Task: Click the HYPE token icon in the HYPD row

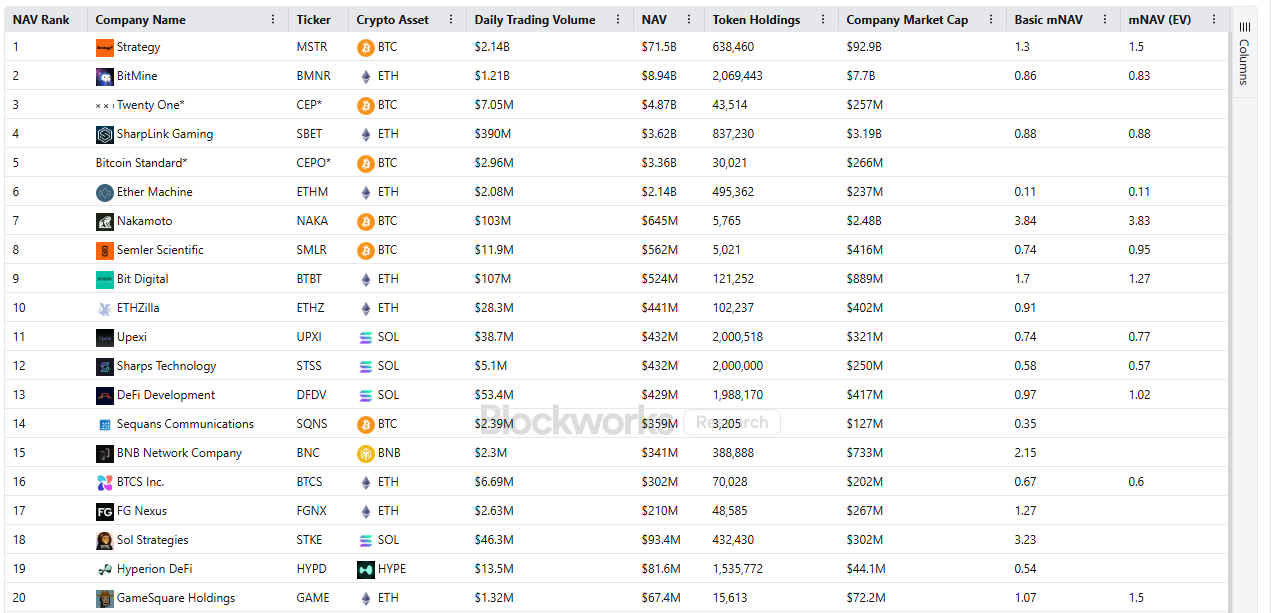Action: click(x=366, y=569)
